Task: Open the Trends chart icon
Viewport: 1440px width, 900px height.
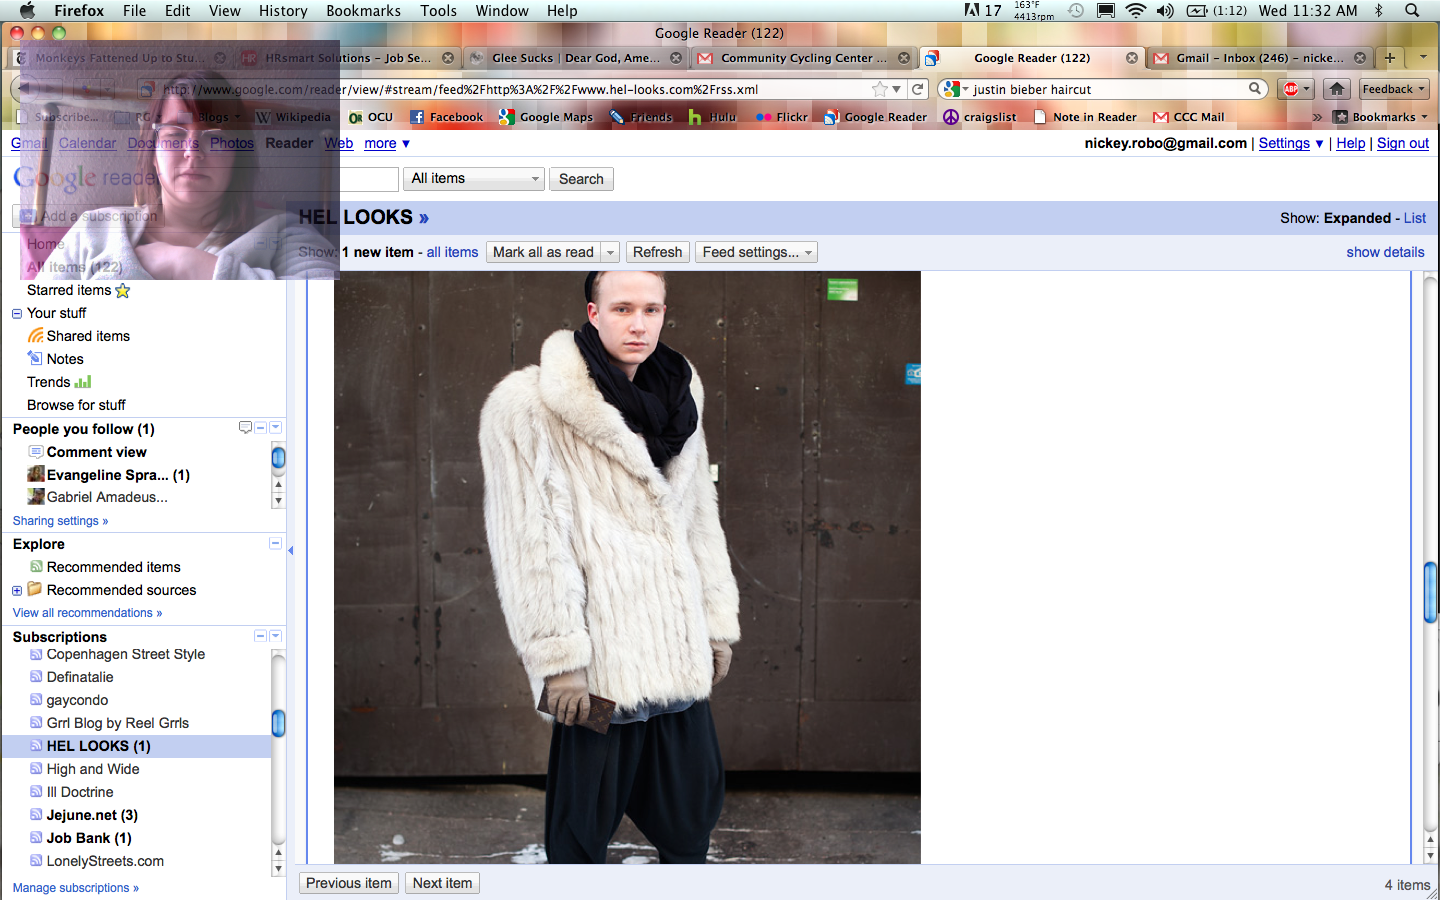Action: point(83,382)
